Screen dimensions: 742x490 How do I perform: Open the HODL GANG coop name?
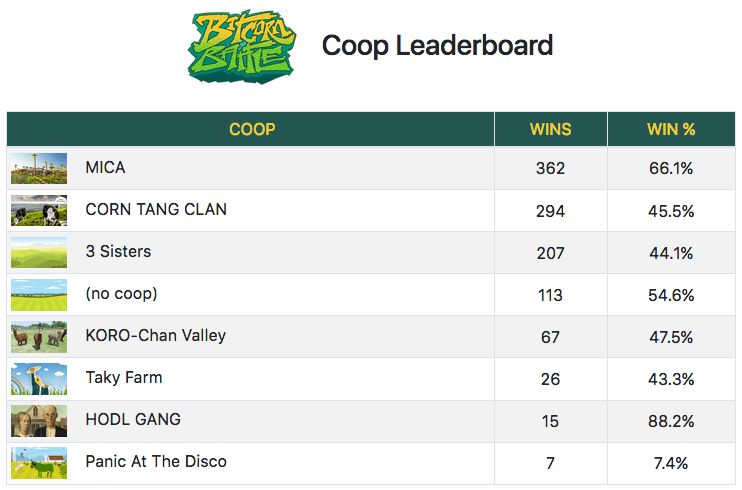133,419
